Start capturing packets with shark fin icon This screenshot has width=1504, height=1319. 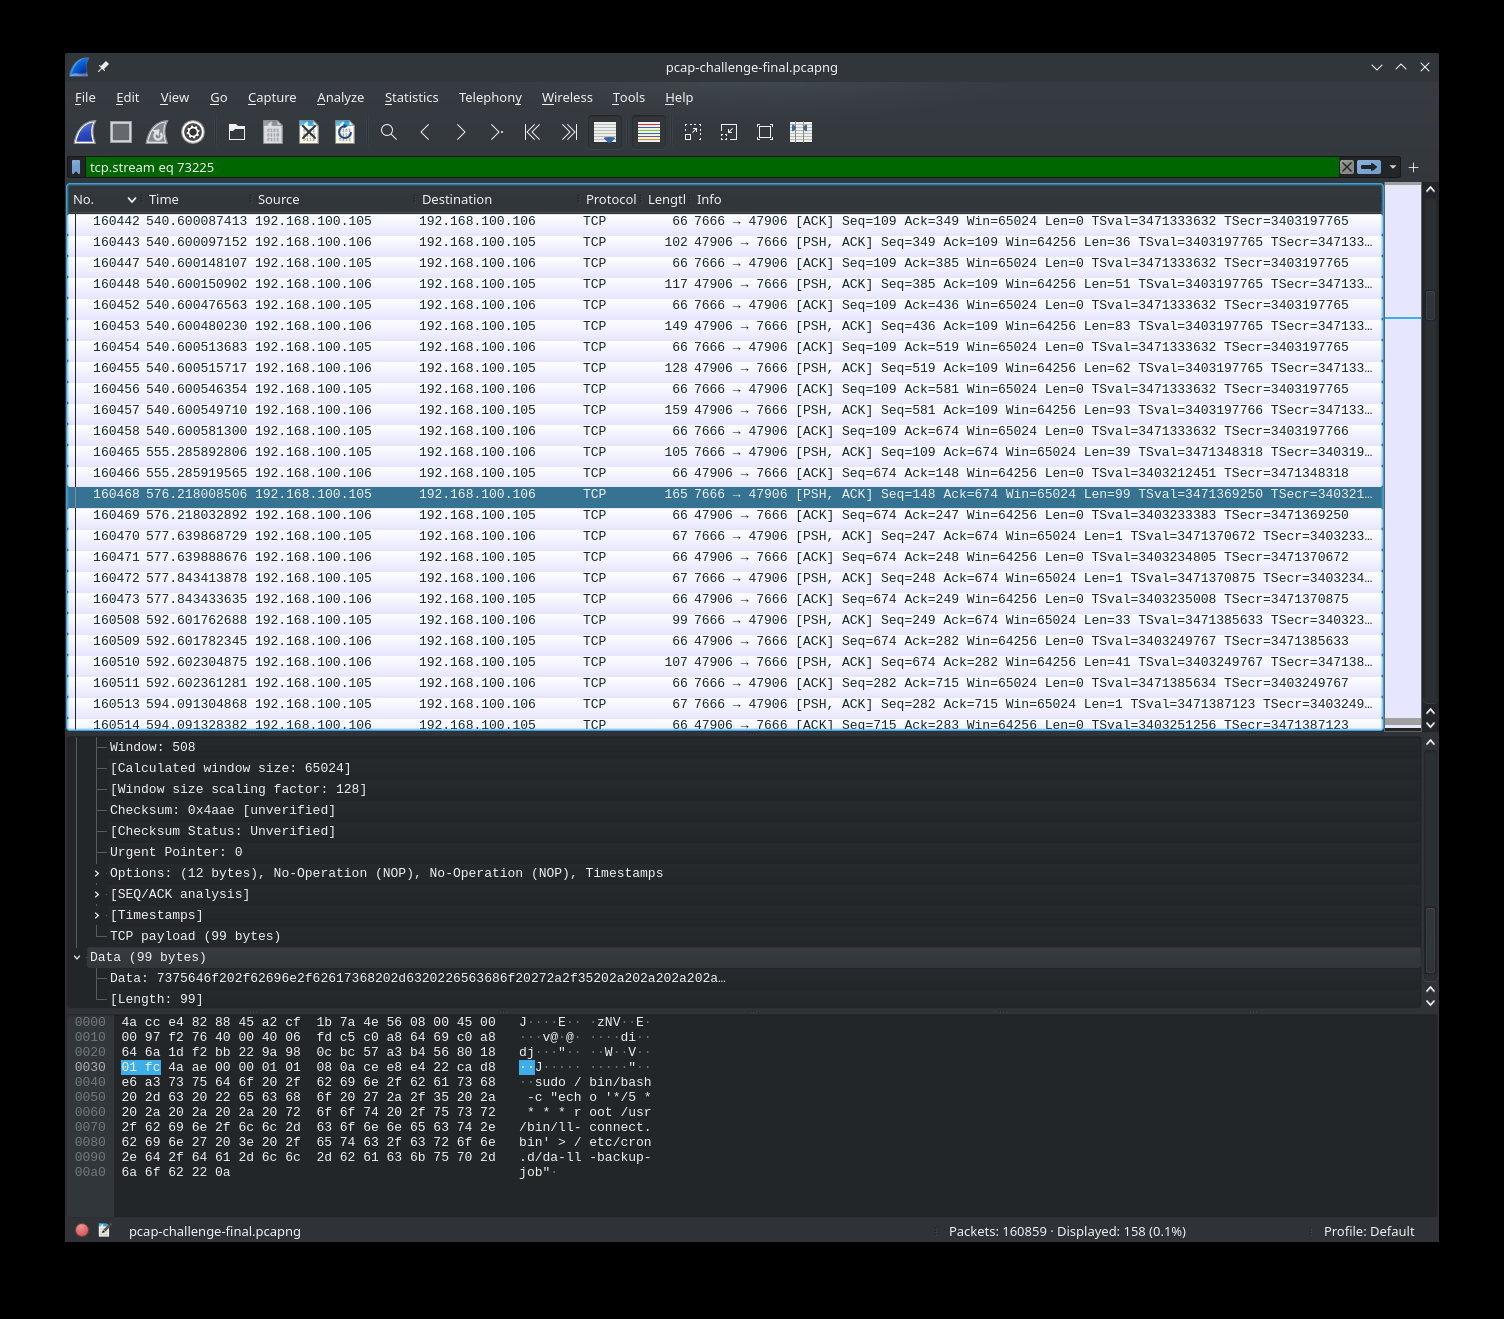pos(86,132)
